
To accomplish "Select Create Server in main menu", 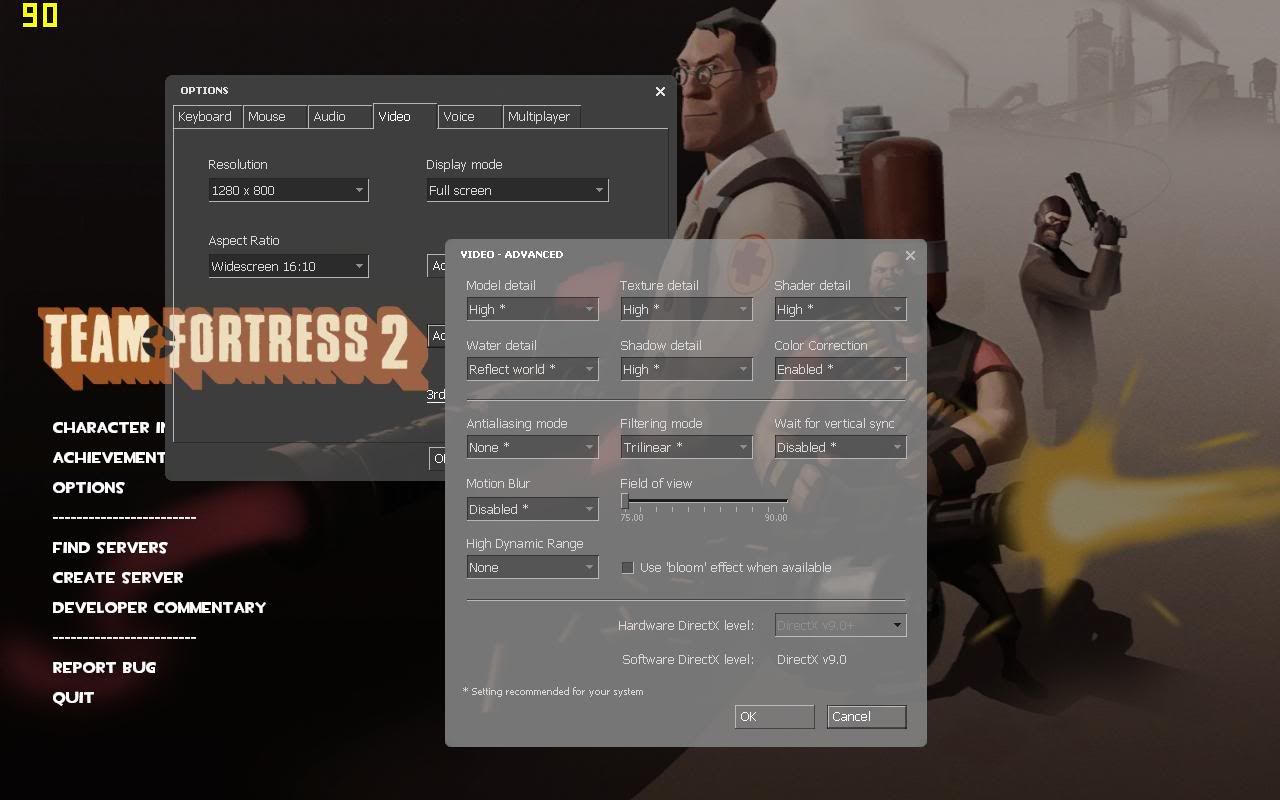I will 118,577.
